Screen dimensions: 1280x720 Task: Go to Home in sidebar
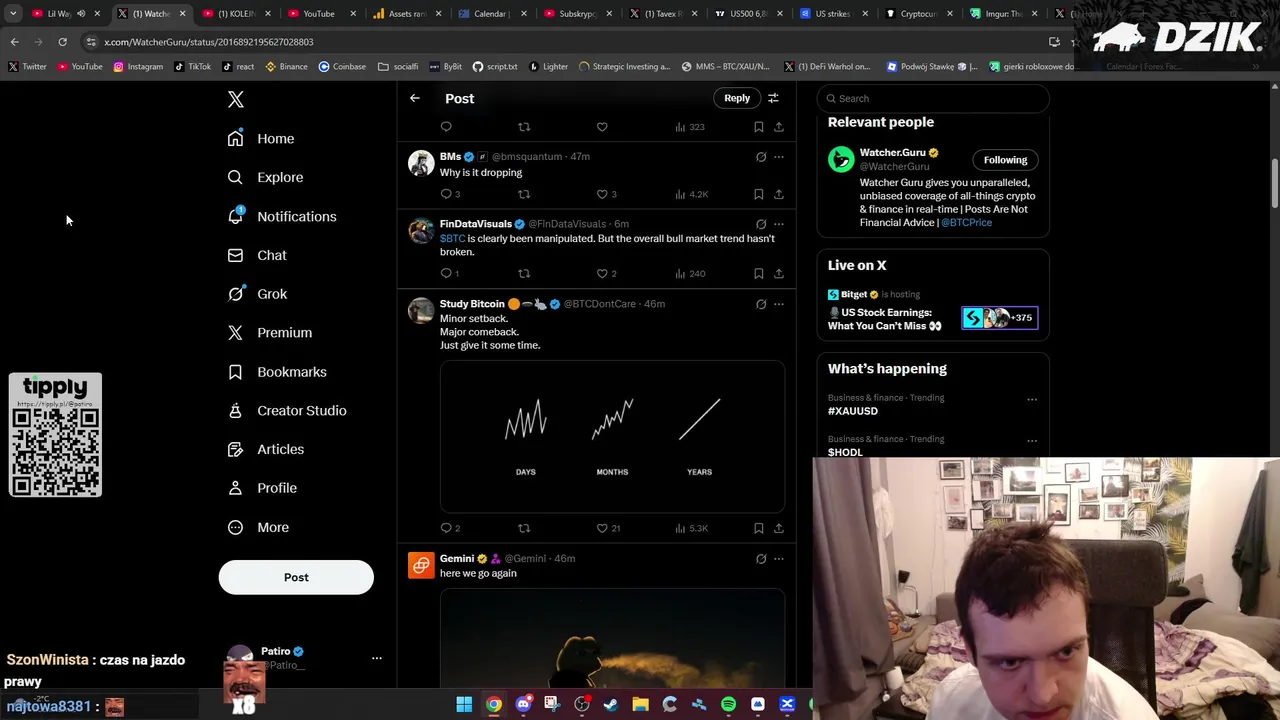261,139
